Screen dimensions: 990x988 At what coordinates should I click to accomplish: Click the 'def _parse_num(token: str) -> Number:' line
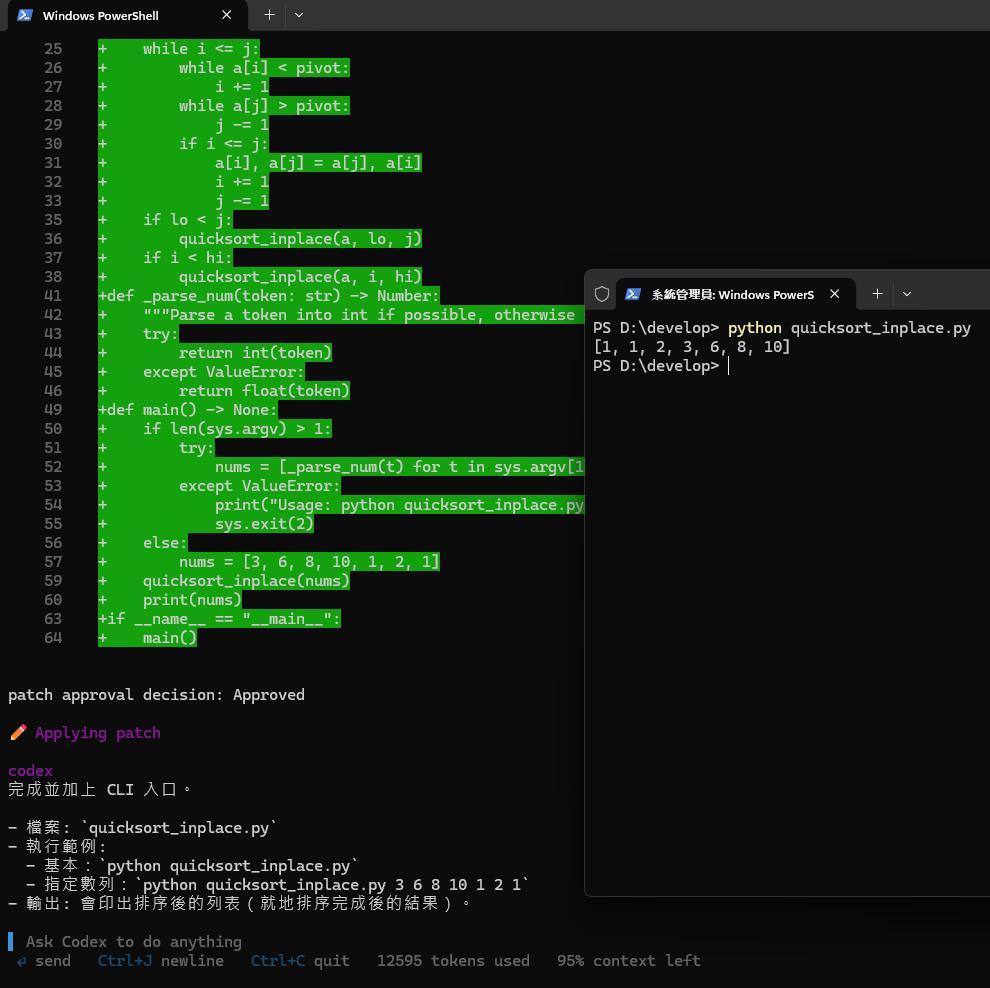point(268,295)
